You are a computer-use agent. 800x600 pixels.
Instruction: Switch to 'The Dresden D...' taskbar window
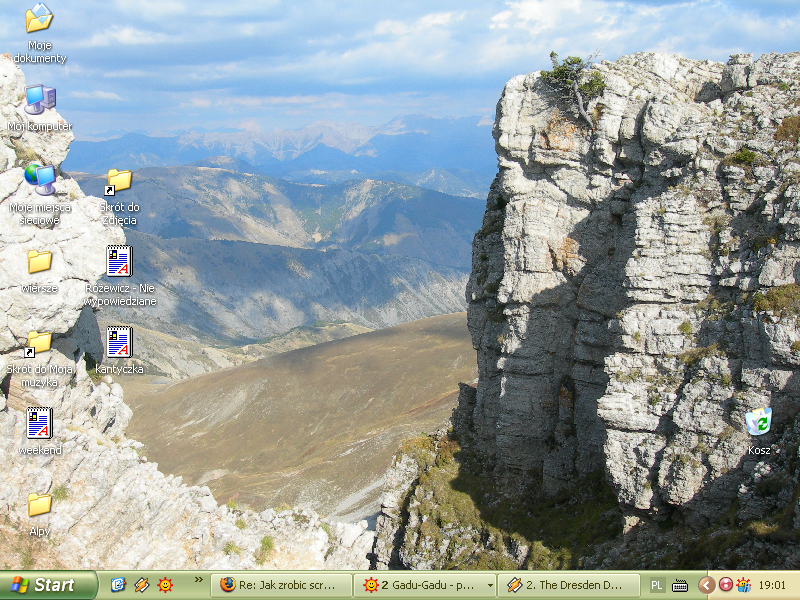coord(568,585)
